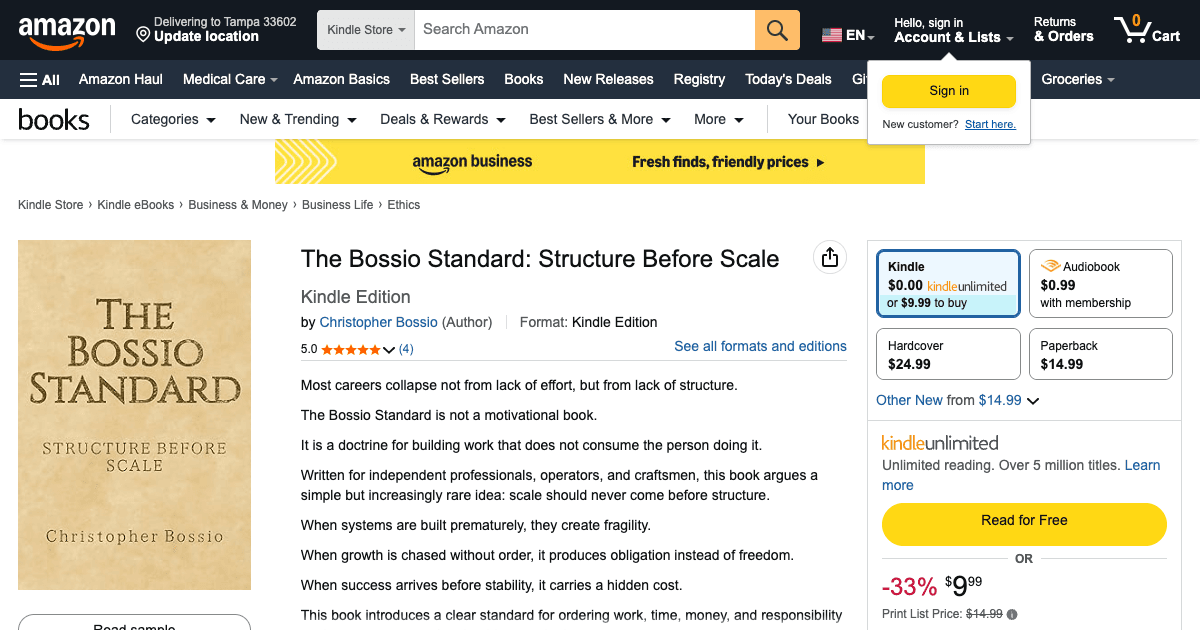The width and height of the screenshot is (1200, 630).
Task: Select the Audiobook format option
Action: click(x=1100, y=283)
